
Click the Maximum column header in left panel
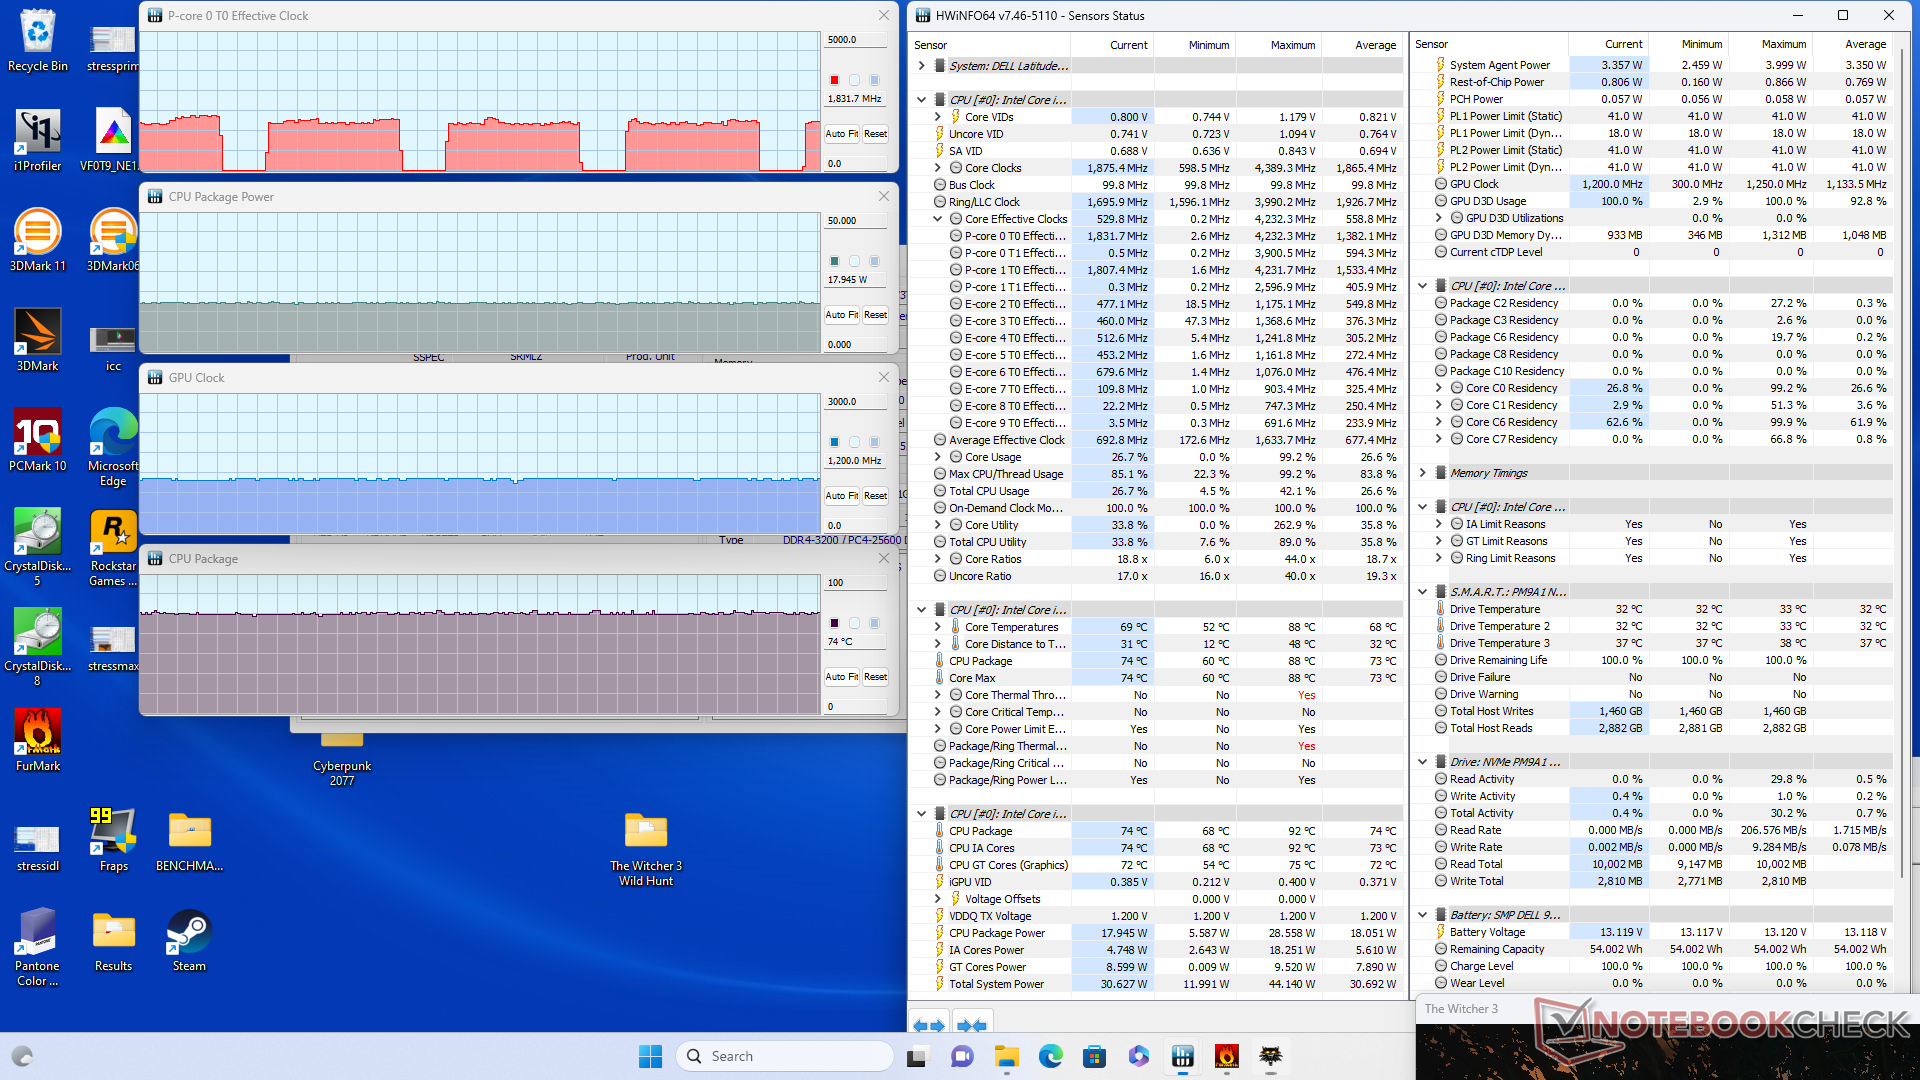pos(1292,45)
